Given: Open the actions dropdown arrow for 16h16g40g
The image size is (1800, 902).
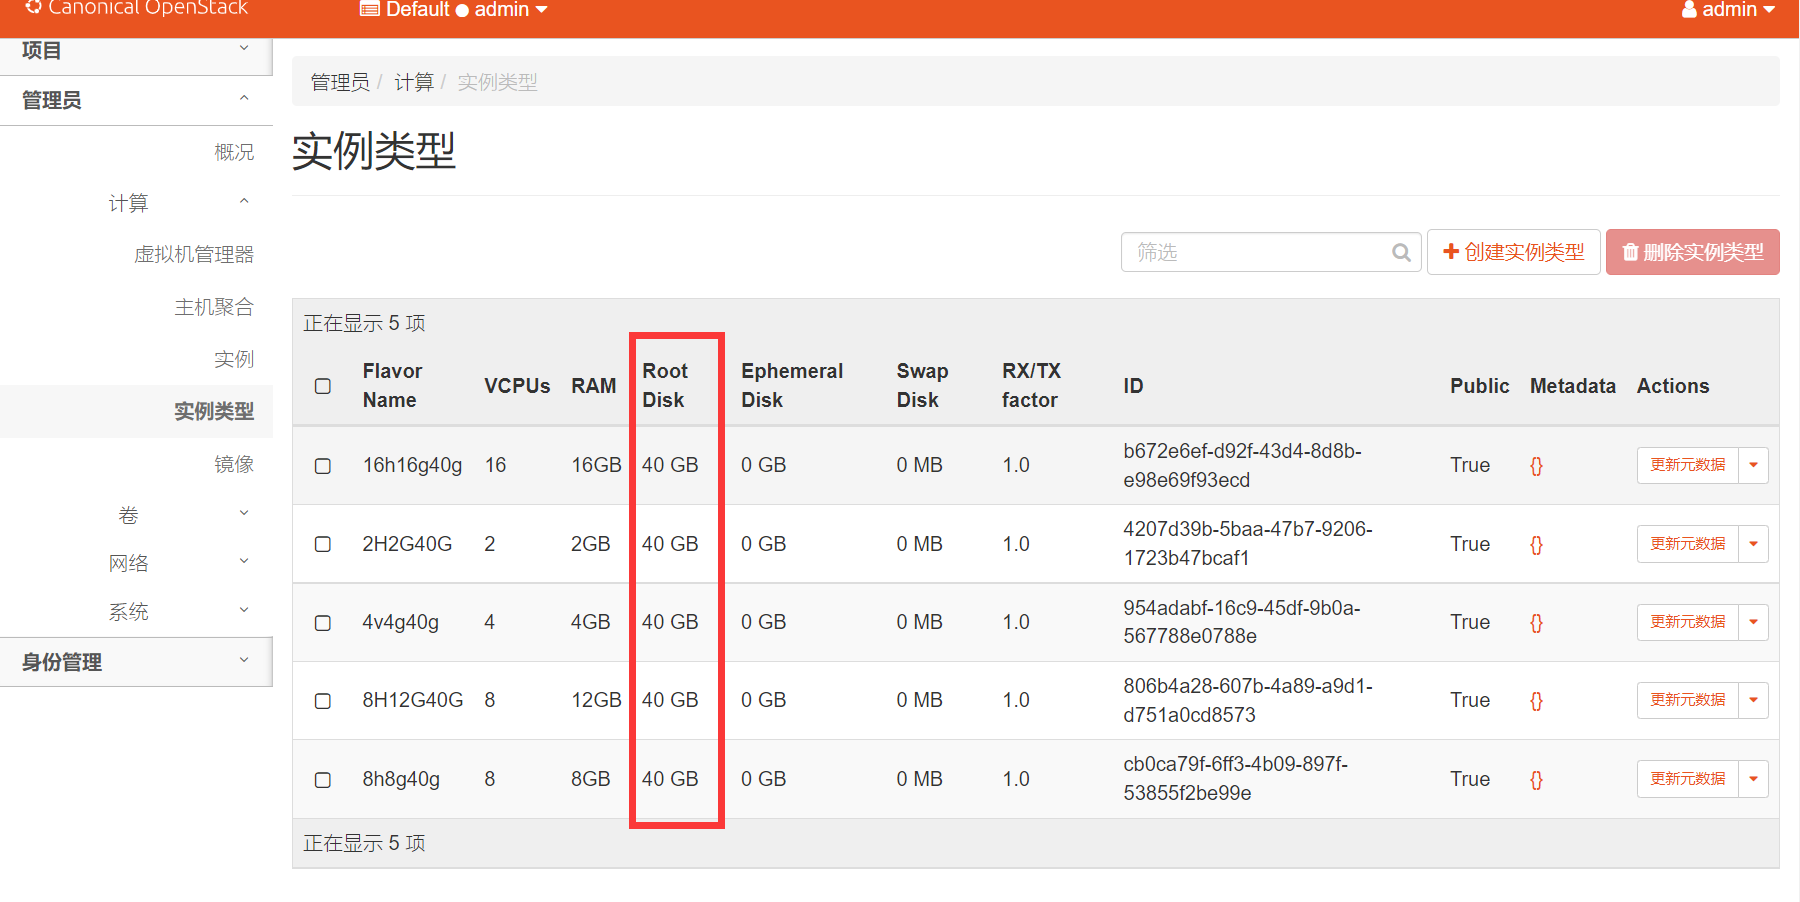Looking at the screenshot, I should [1753, 465].
